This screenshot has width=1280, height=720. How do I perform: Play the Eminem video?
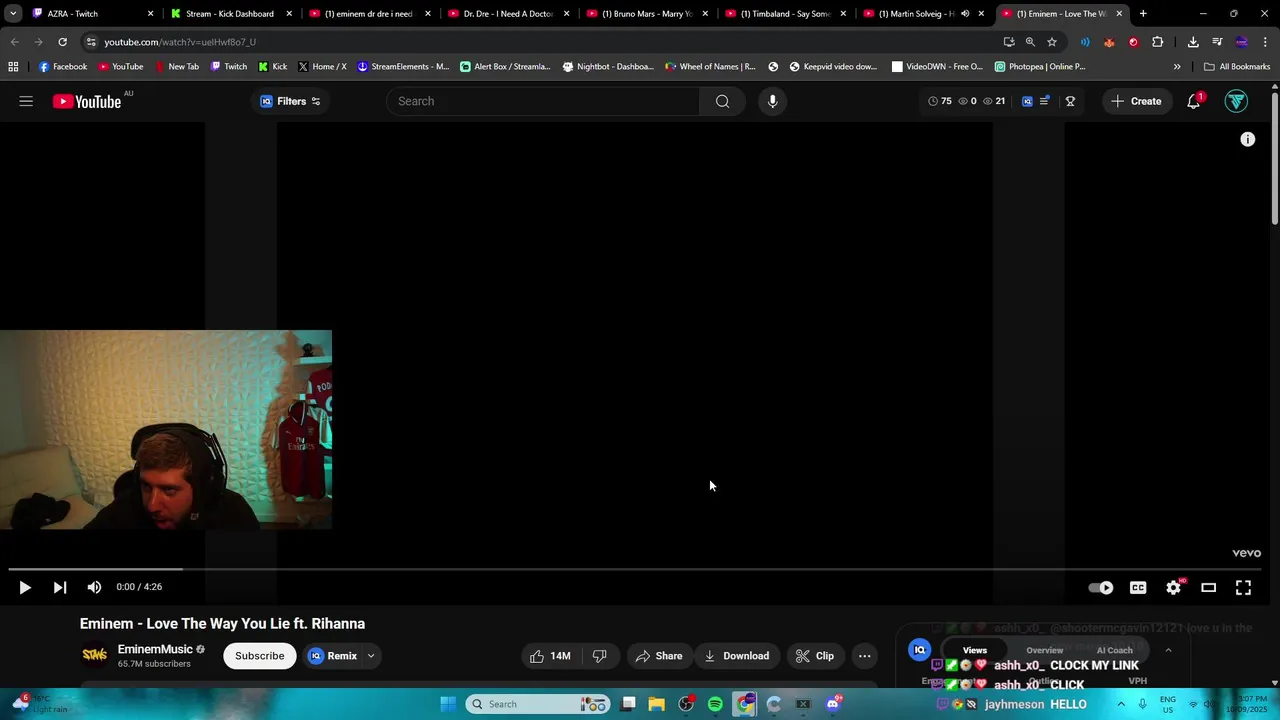[25, 587]
